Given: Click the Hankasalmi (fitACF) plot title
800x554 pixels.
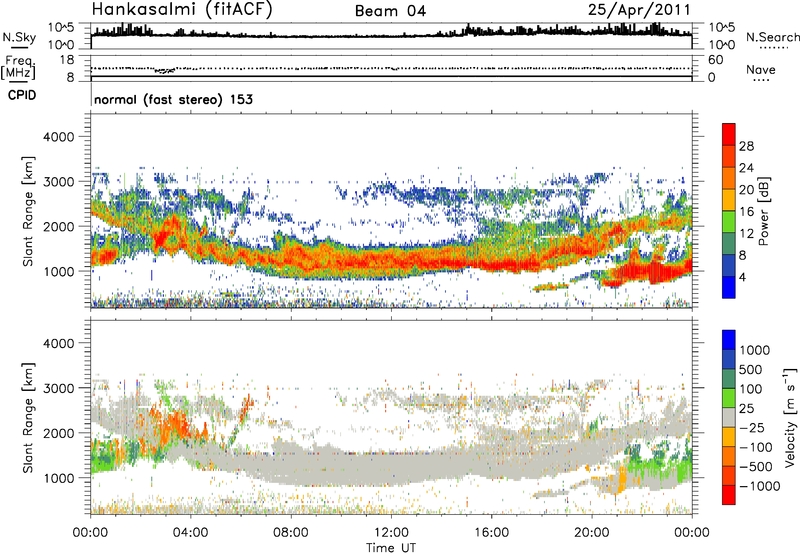Looking at the screenshot, I should pyautogui.click(x=182, y=9).
